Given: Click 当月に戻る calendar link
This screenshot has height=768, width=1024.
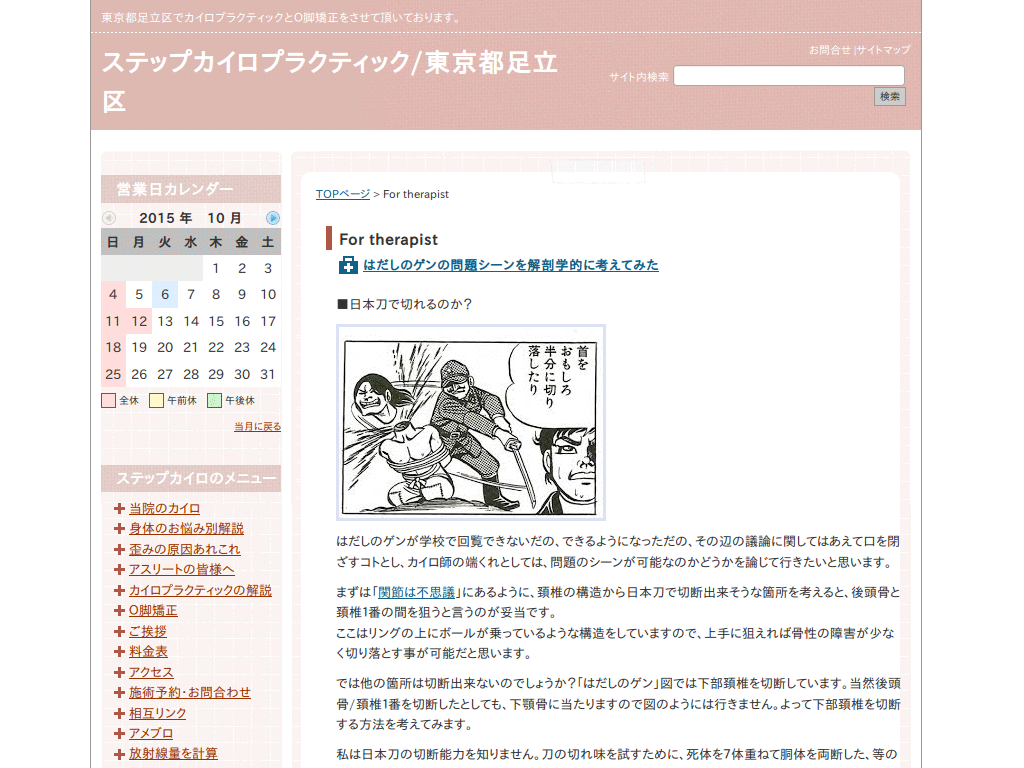Looking at the screenshot, I should (257, 426).
